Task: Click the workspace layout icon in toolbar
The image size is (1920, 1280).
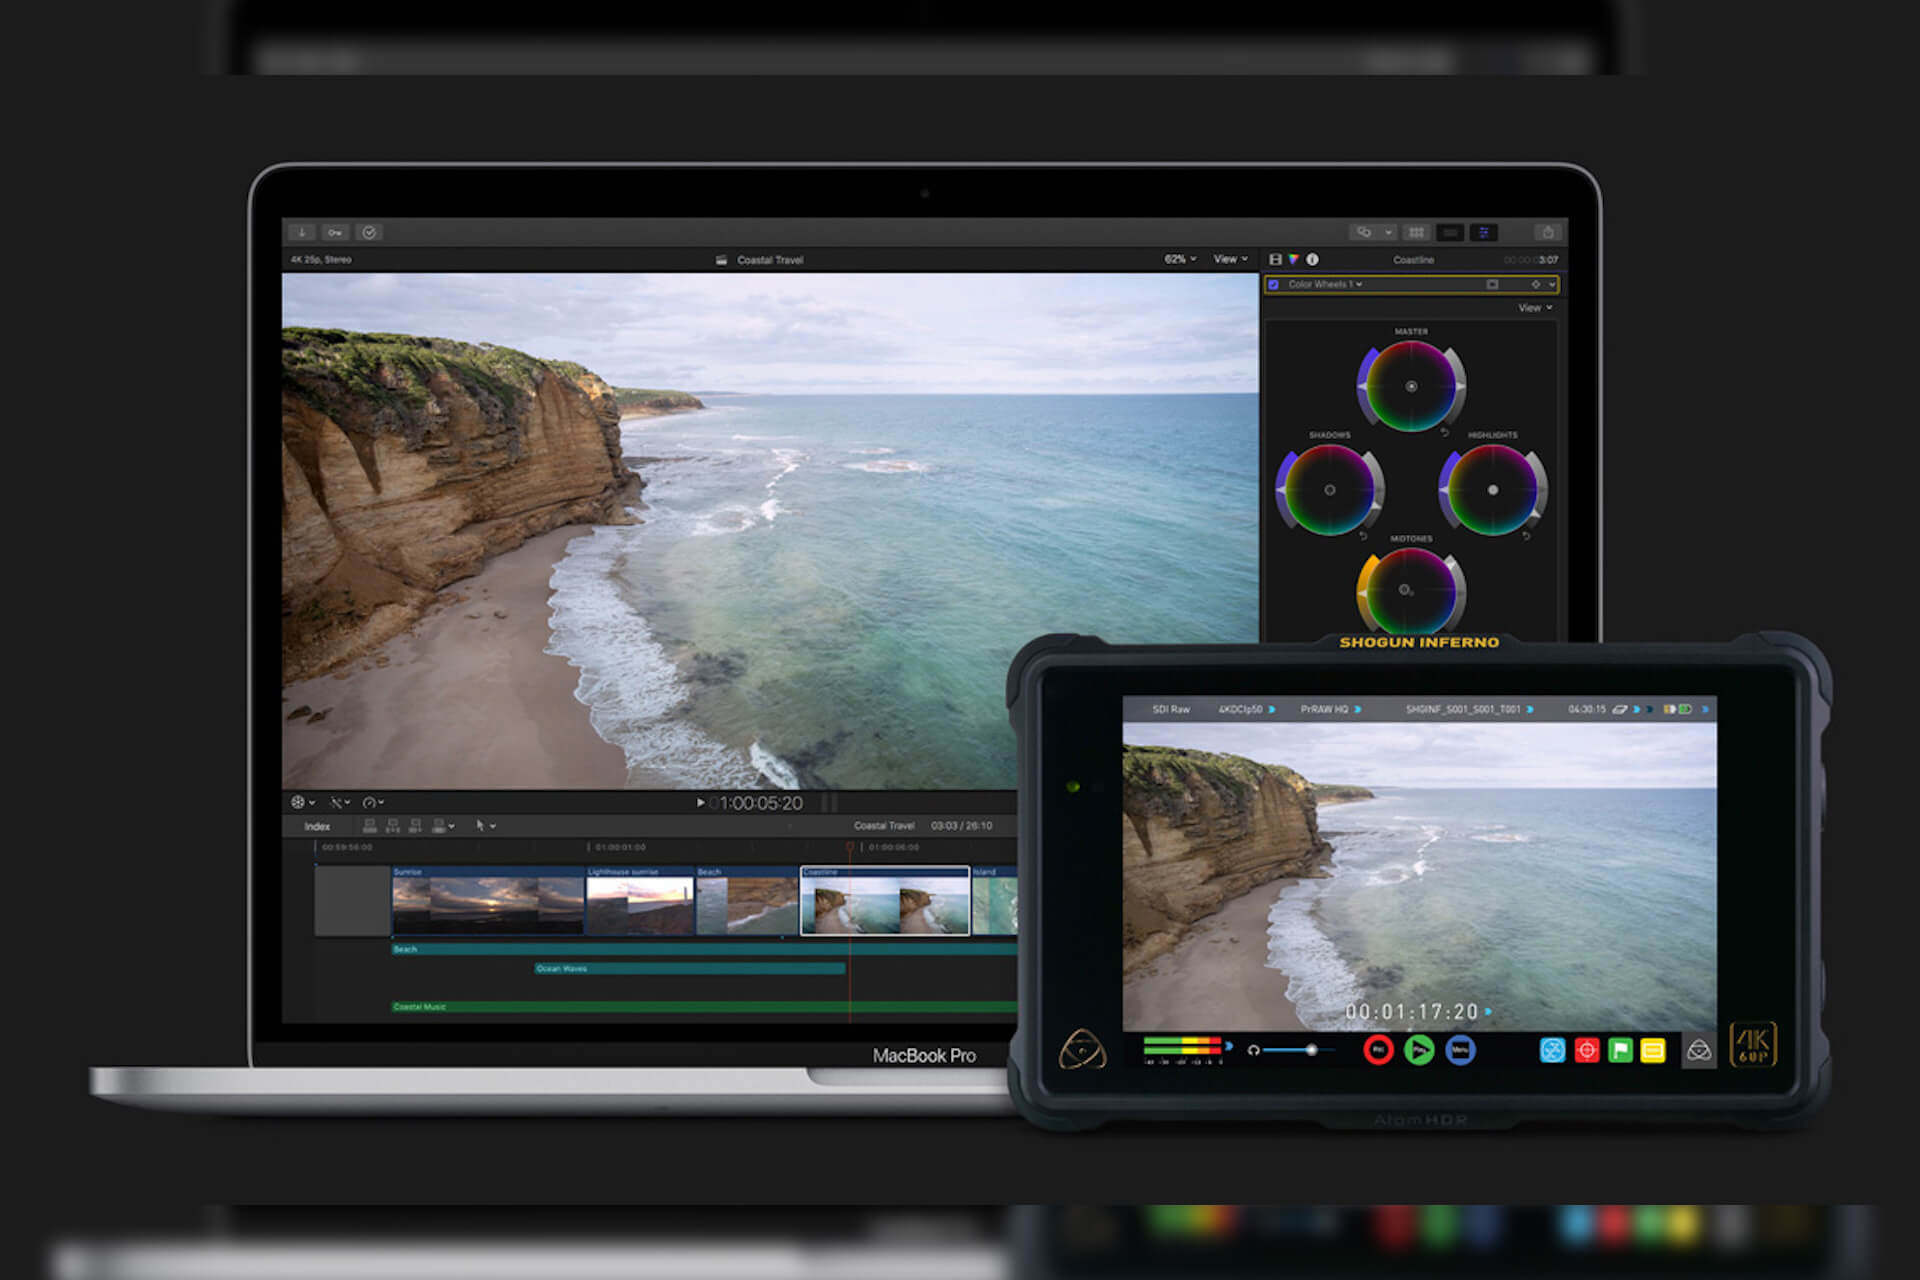Action: pos(1363,232)
